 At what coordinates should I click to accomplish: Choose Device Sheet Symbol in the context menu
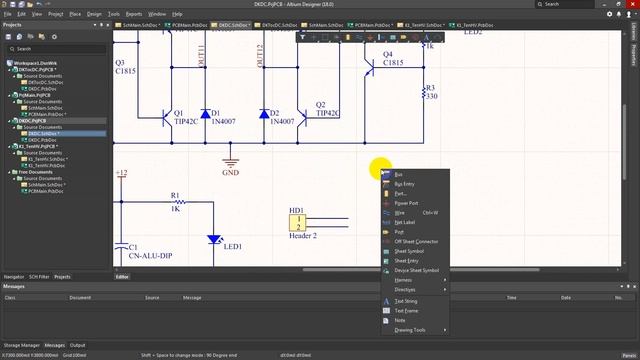coord(416,270)
